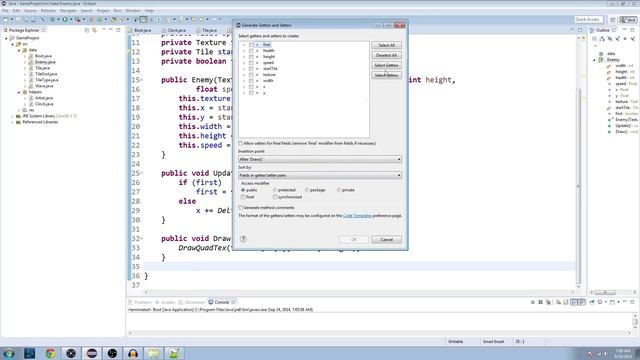Image resolution: width=640 pixels, height=360 pixels.
Task: Open the help icon in the dialog
Action: [x=243, y=239]
